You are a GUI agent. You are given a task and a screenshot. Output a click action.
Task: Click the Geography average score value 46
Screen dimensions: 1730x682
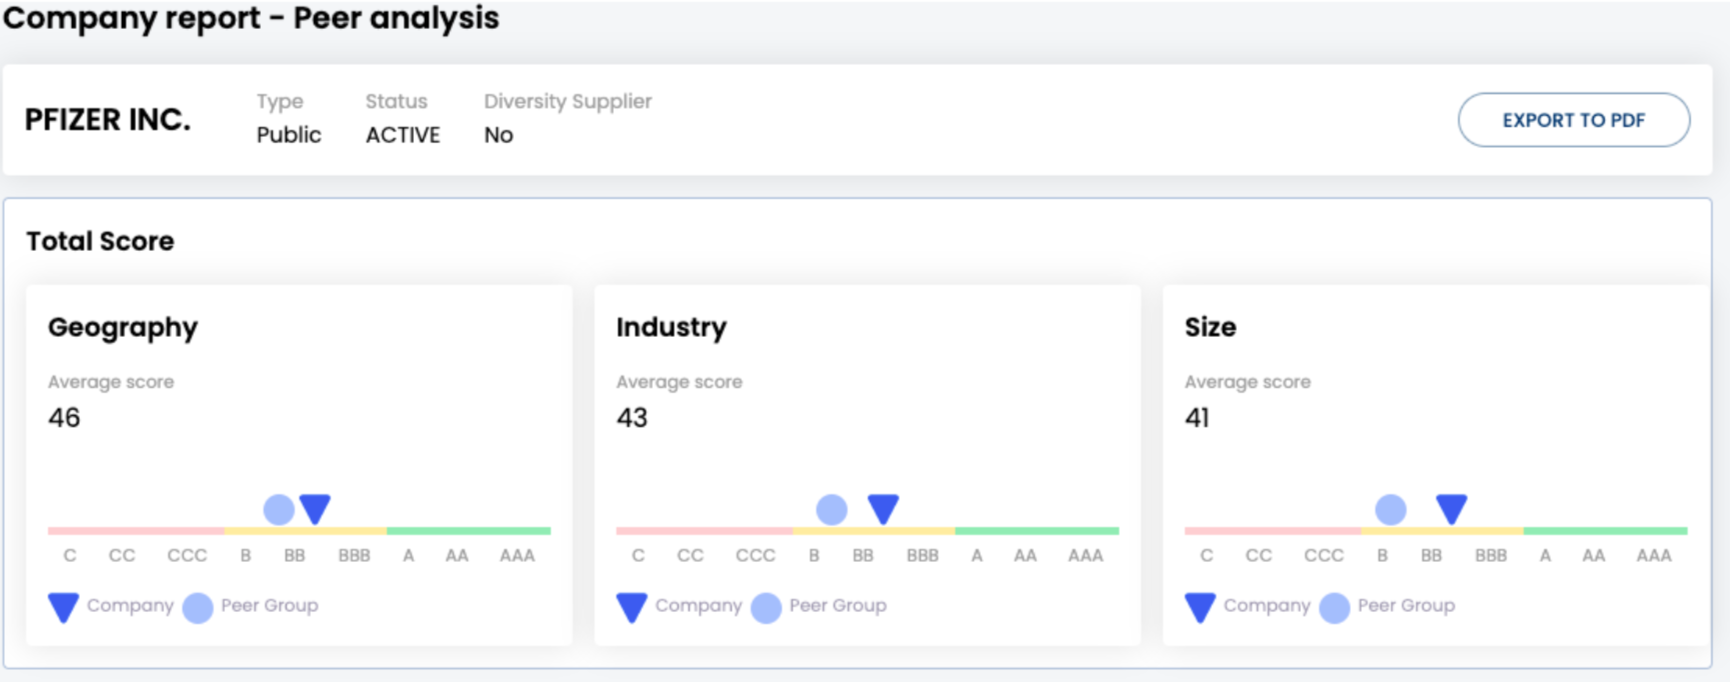[64, 418]
